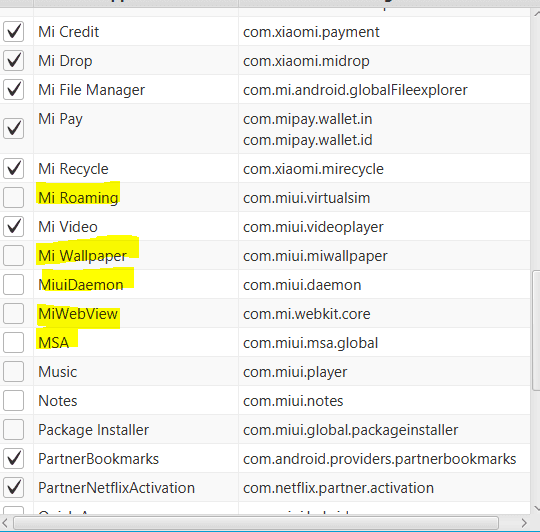Click package com.xiaomi.midrop

point(306,61)
